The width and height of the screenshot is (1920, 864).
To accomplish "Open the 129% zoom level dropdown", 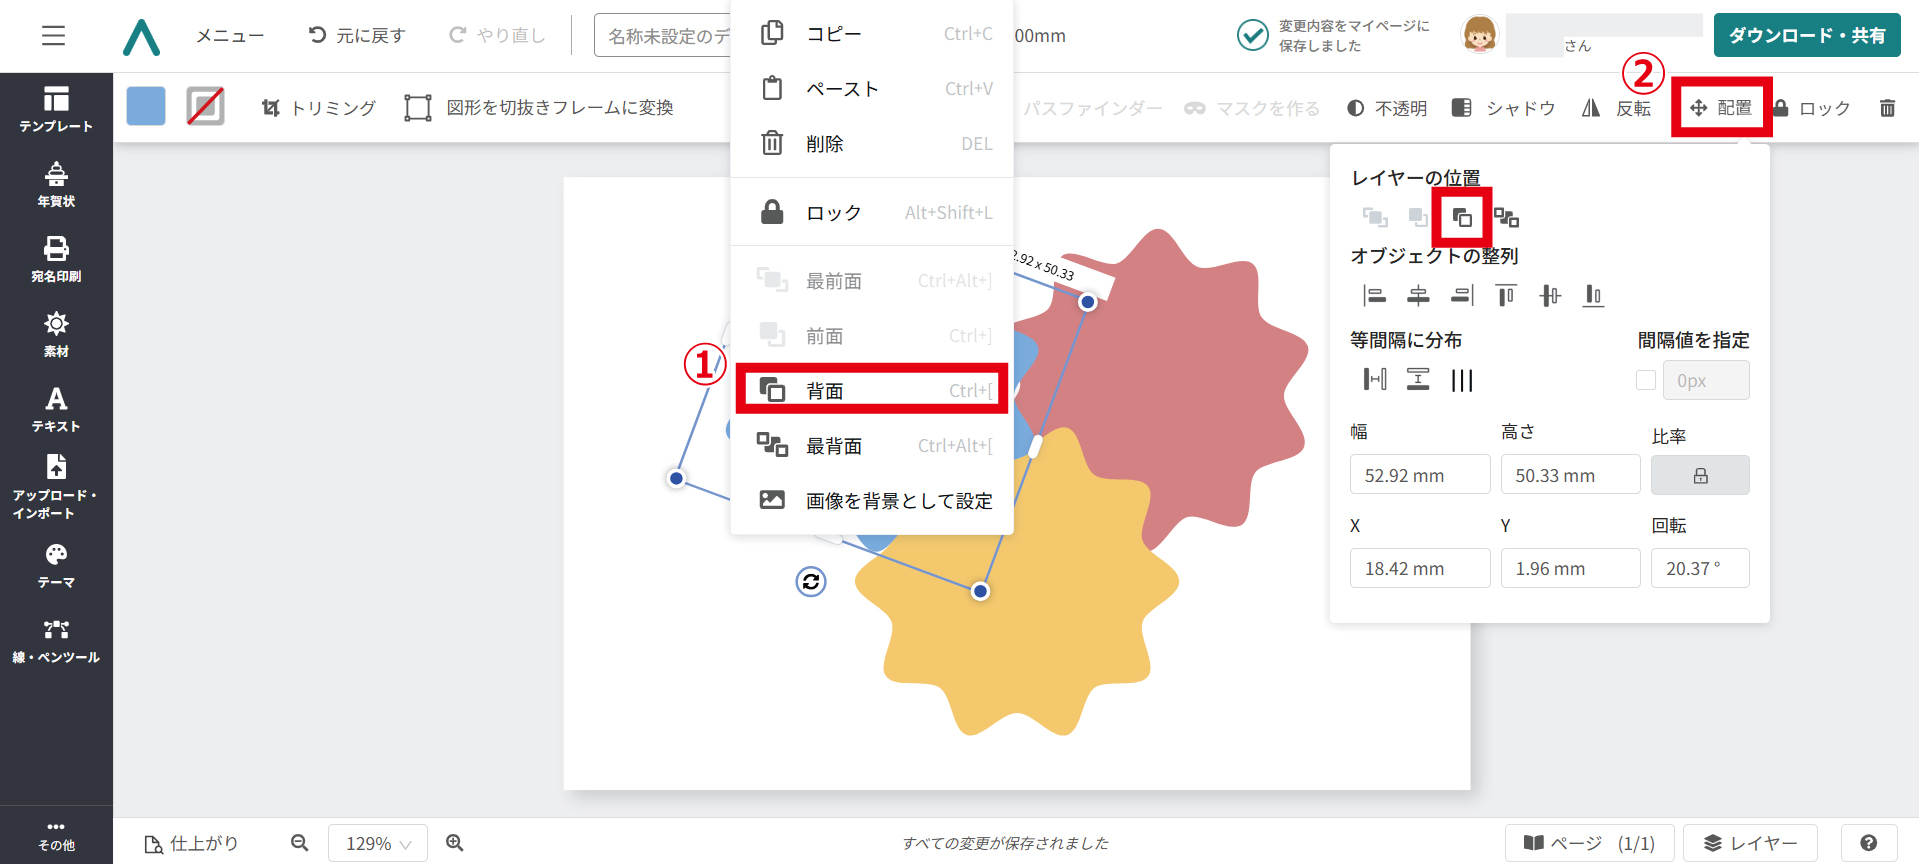I will pyautogui.click(x=378, y=843).
